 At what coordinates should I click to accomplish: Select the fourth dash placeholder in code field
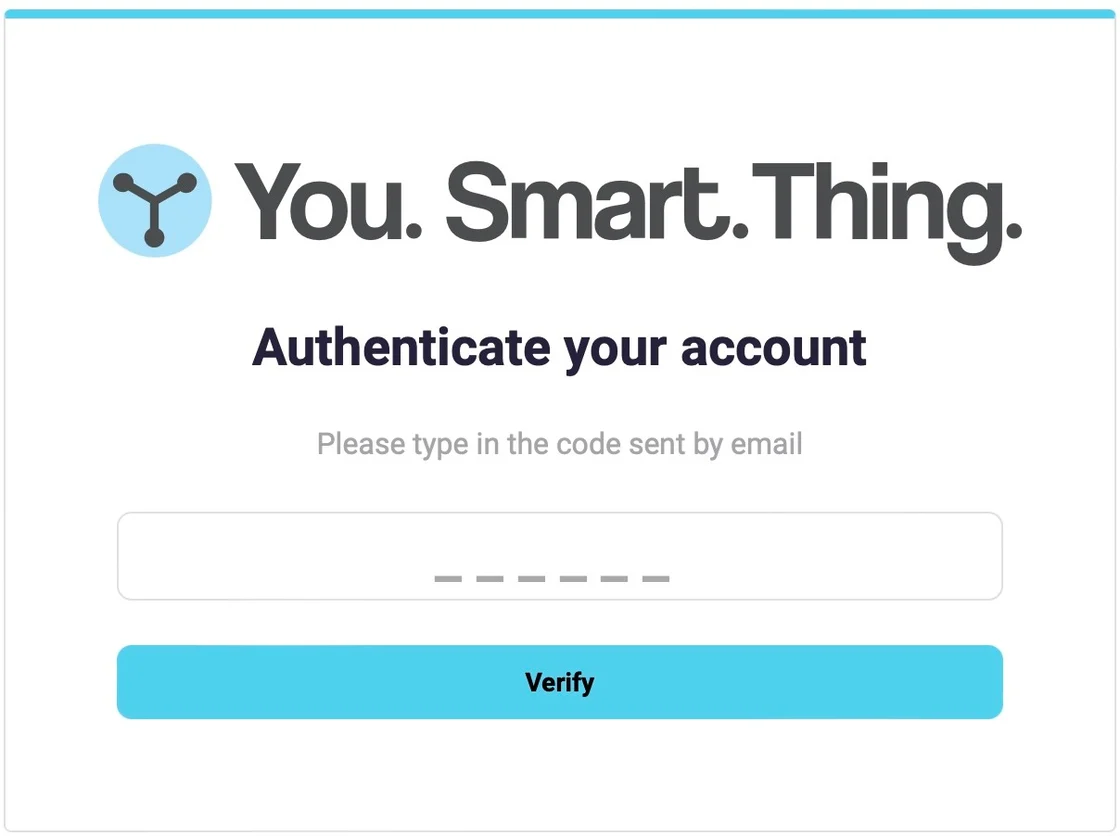click(x=573, y=579)
